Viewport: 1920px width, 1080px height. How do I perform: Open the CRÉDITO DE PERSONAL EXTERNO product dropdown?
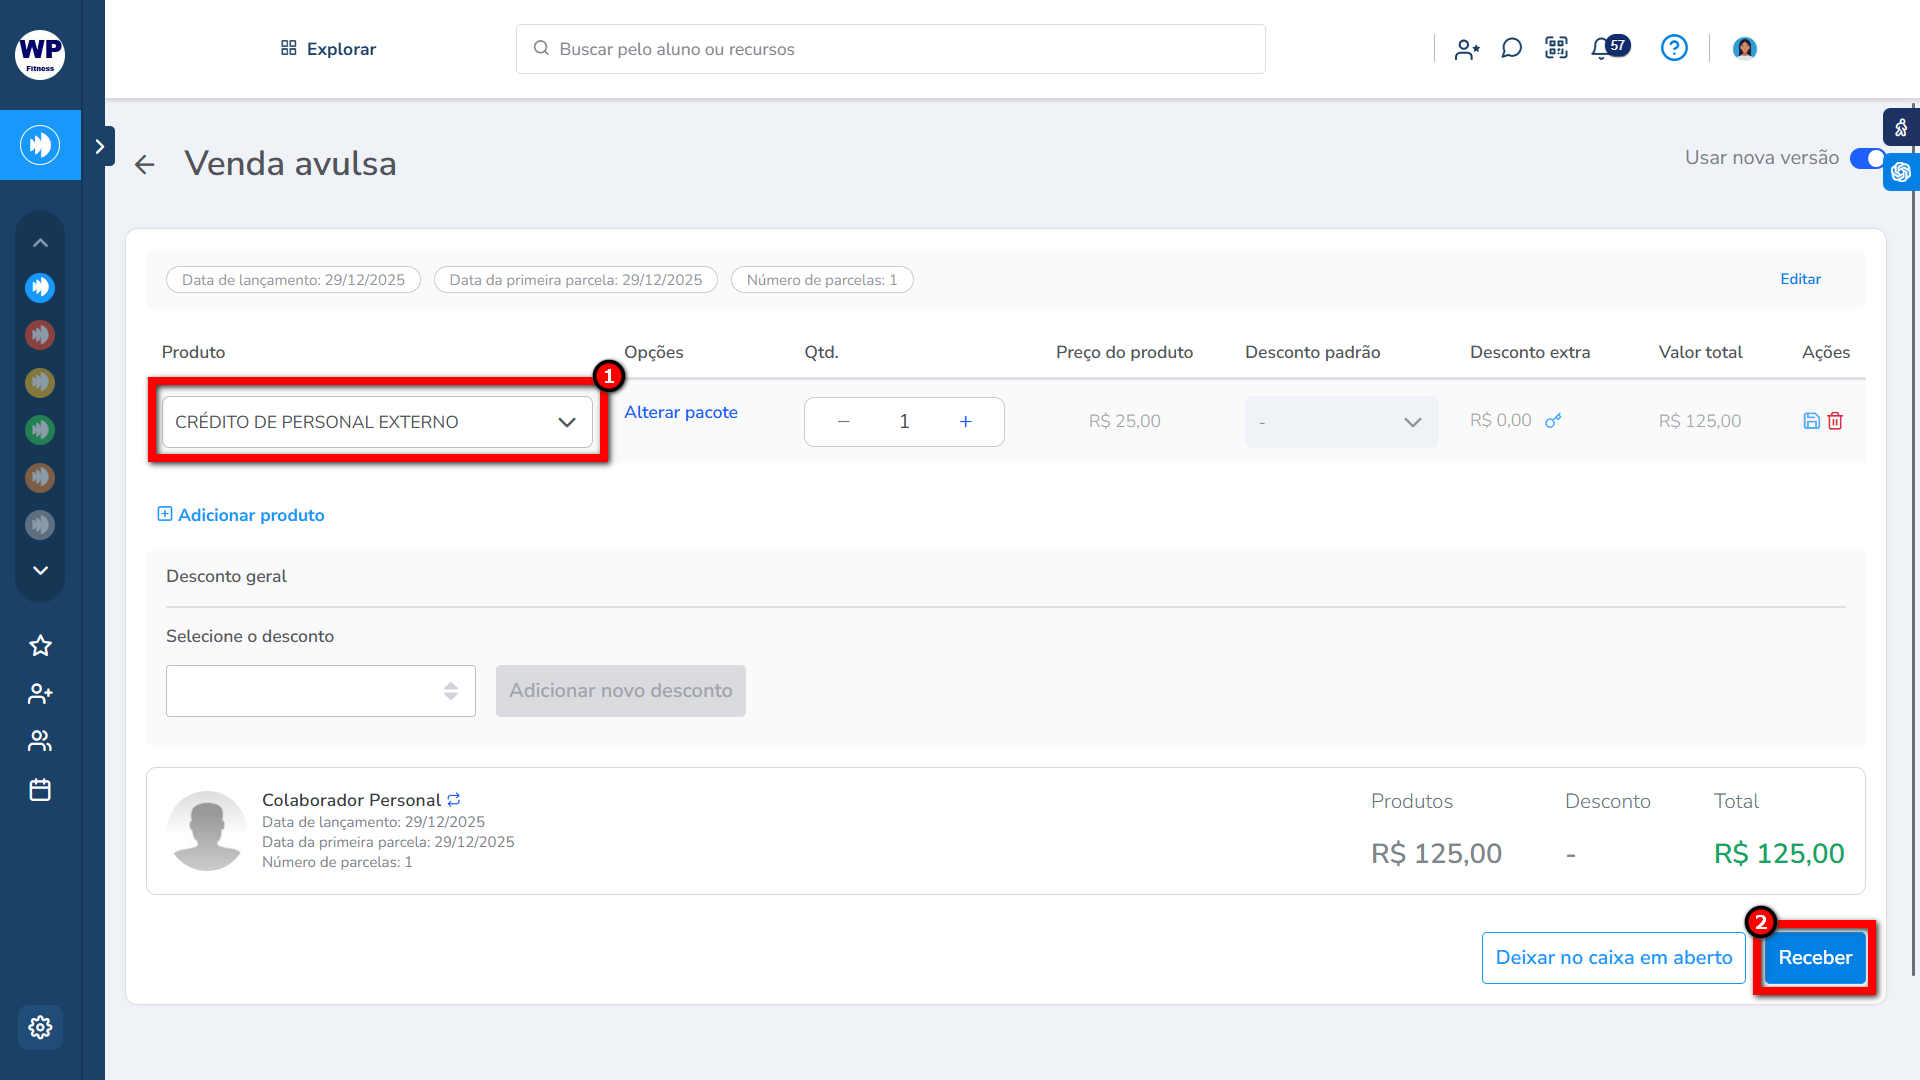pos(377,422)
